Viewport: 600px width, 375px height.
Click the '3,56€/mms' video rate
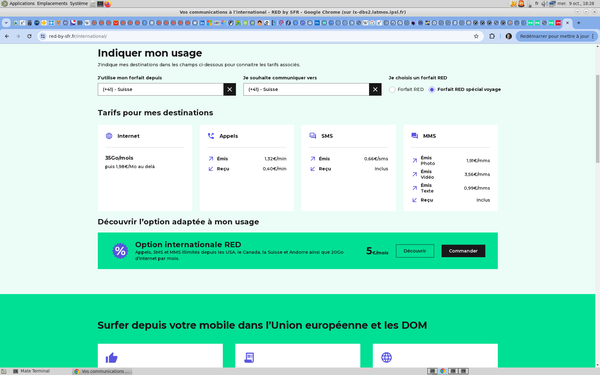pos(477,174)
